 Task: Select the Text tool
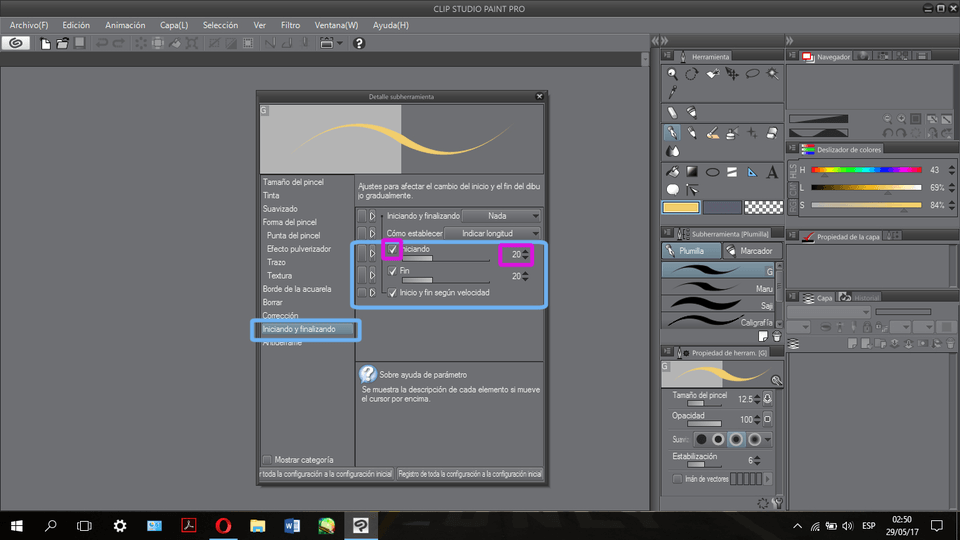click(x=772, y=172)
